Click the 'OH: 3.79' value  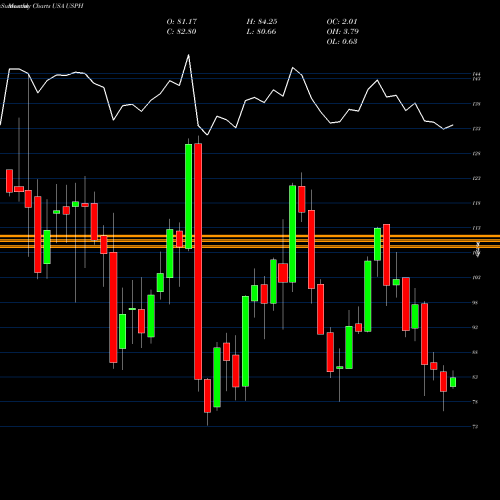click(342, 32)
